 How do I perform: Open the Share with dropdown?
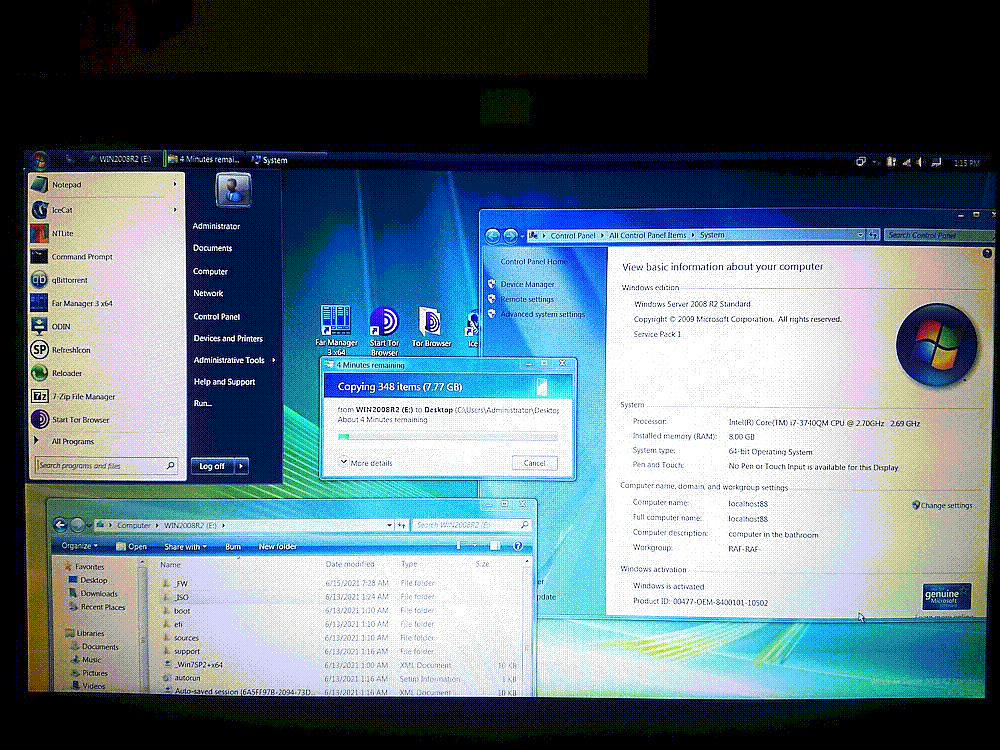pos(186,547)
